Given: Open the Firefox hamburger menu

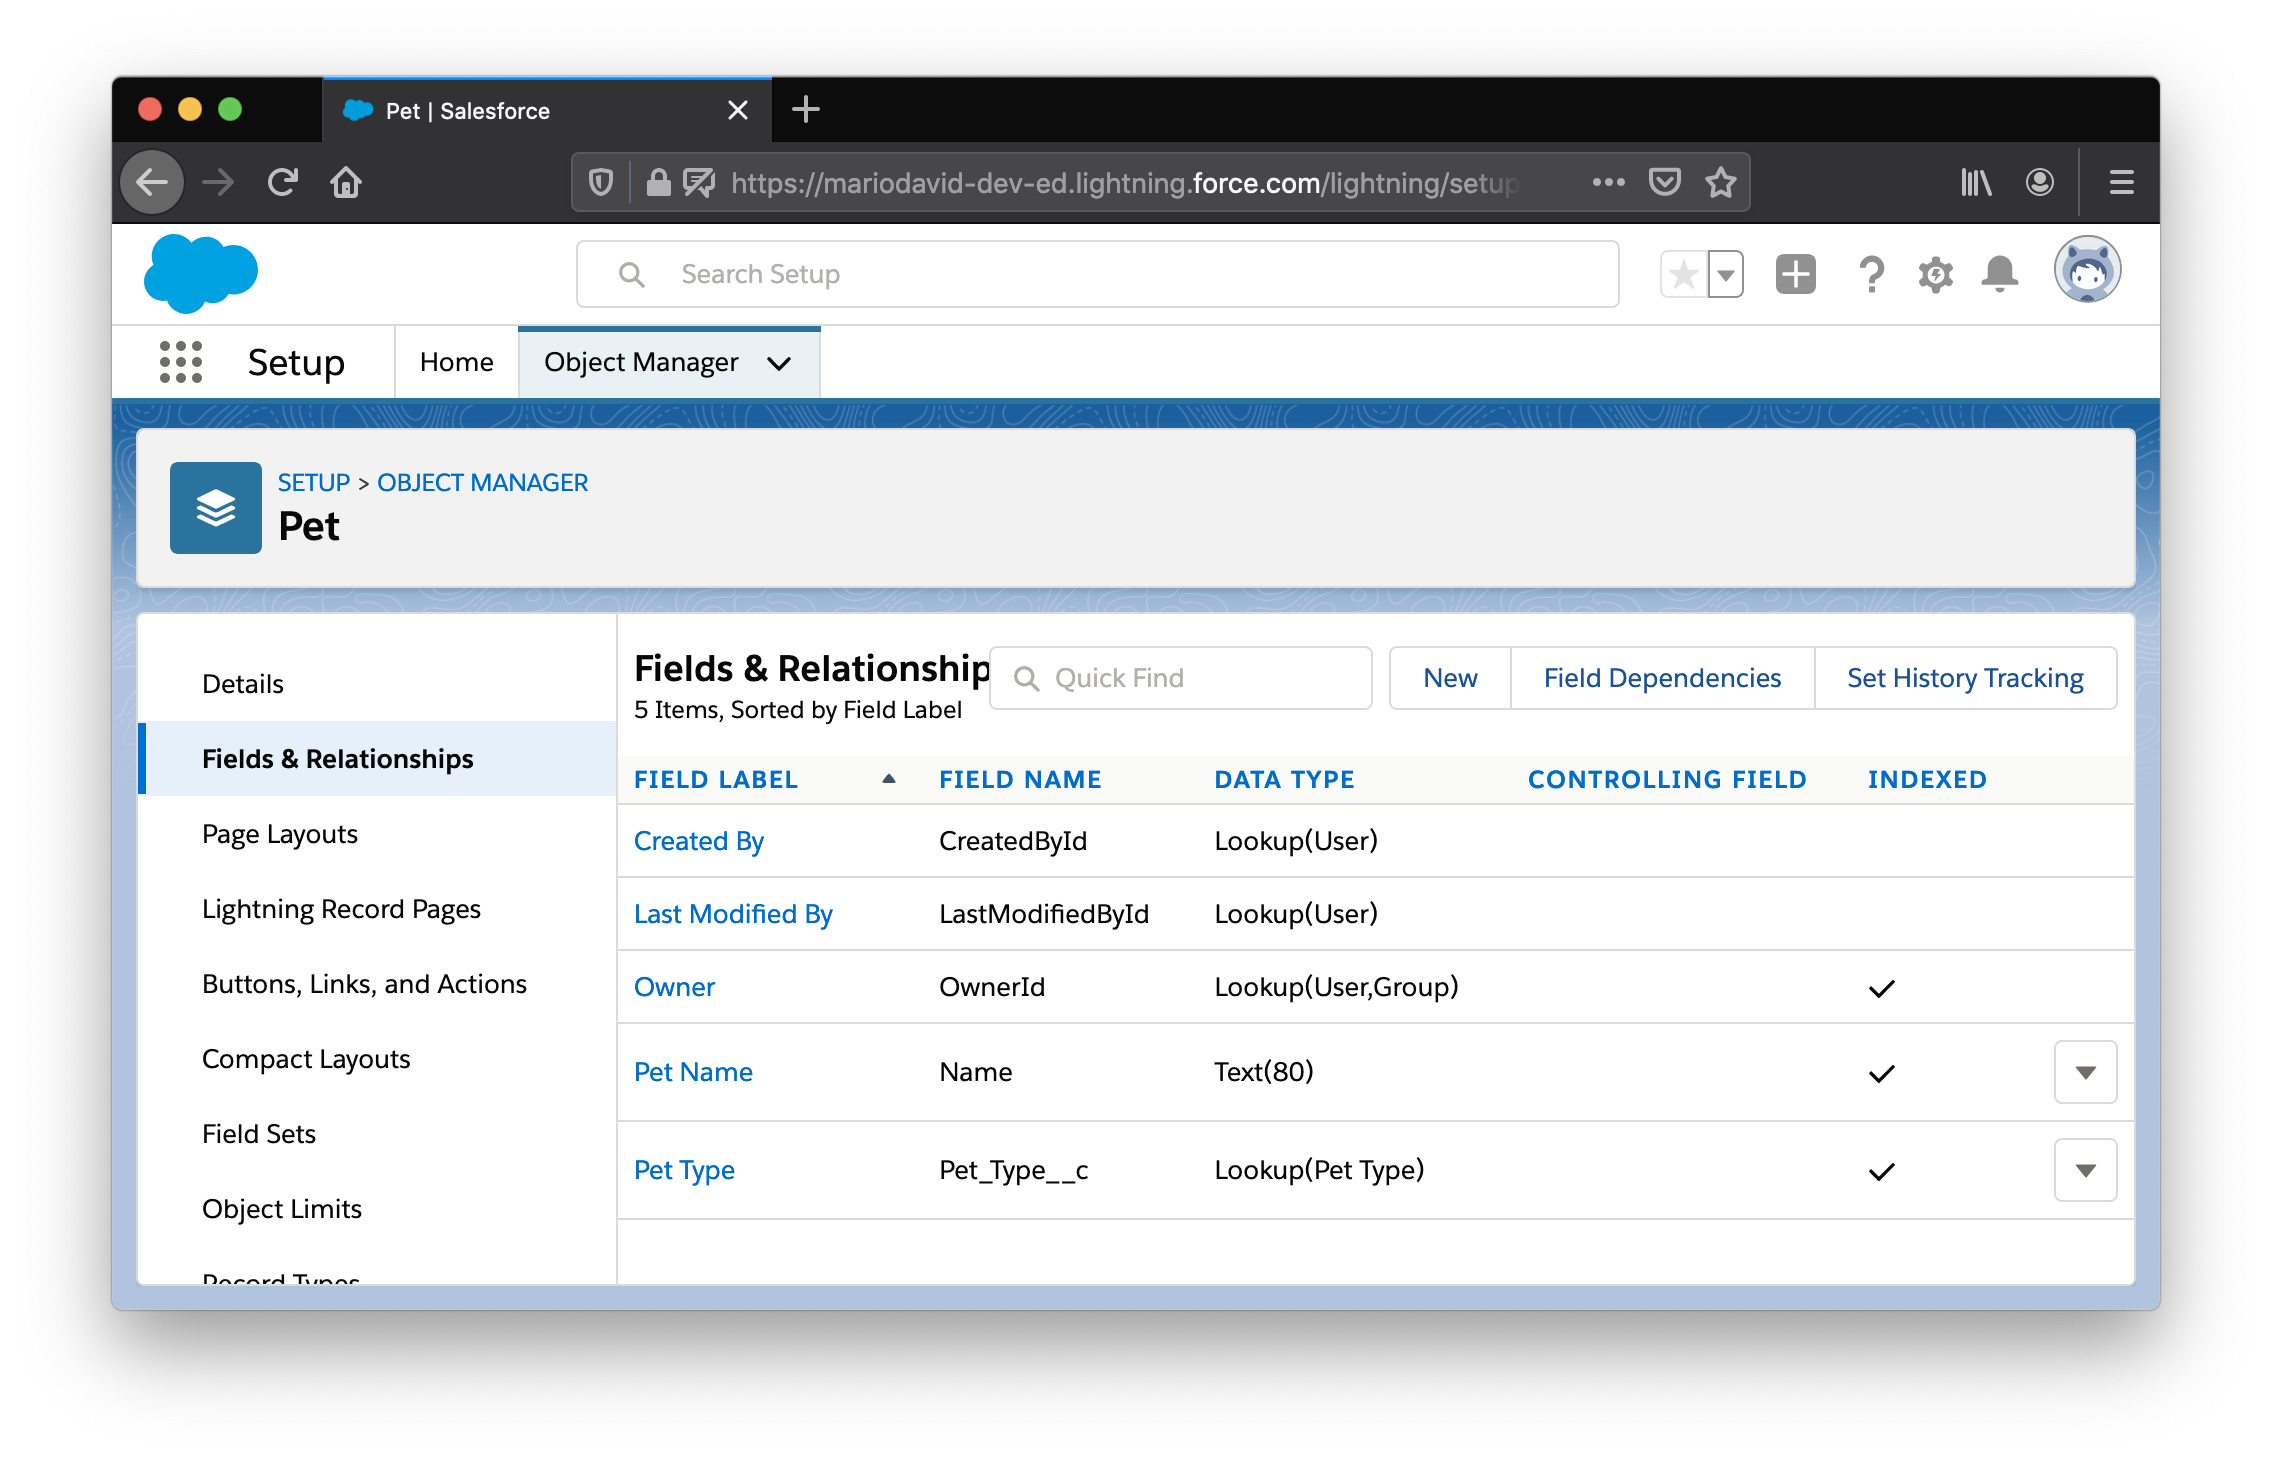Looking at the screenshot, I should pyautogui.click(x=2122, y=182).
